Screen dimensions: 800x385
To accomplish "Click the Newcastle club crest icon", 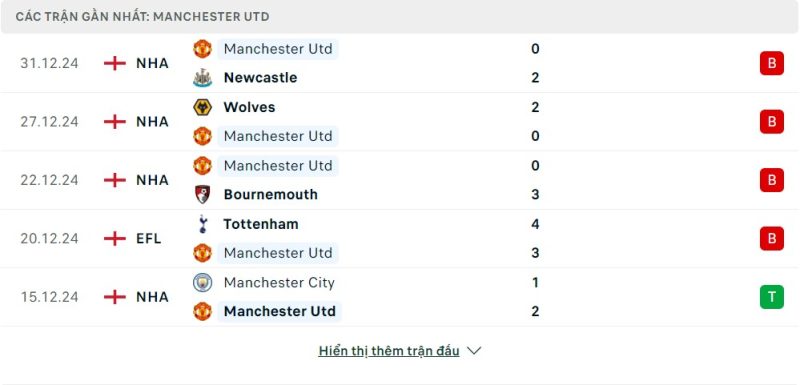I will [203, 78].
